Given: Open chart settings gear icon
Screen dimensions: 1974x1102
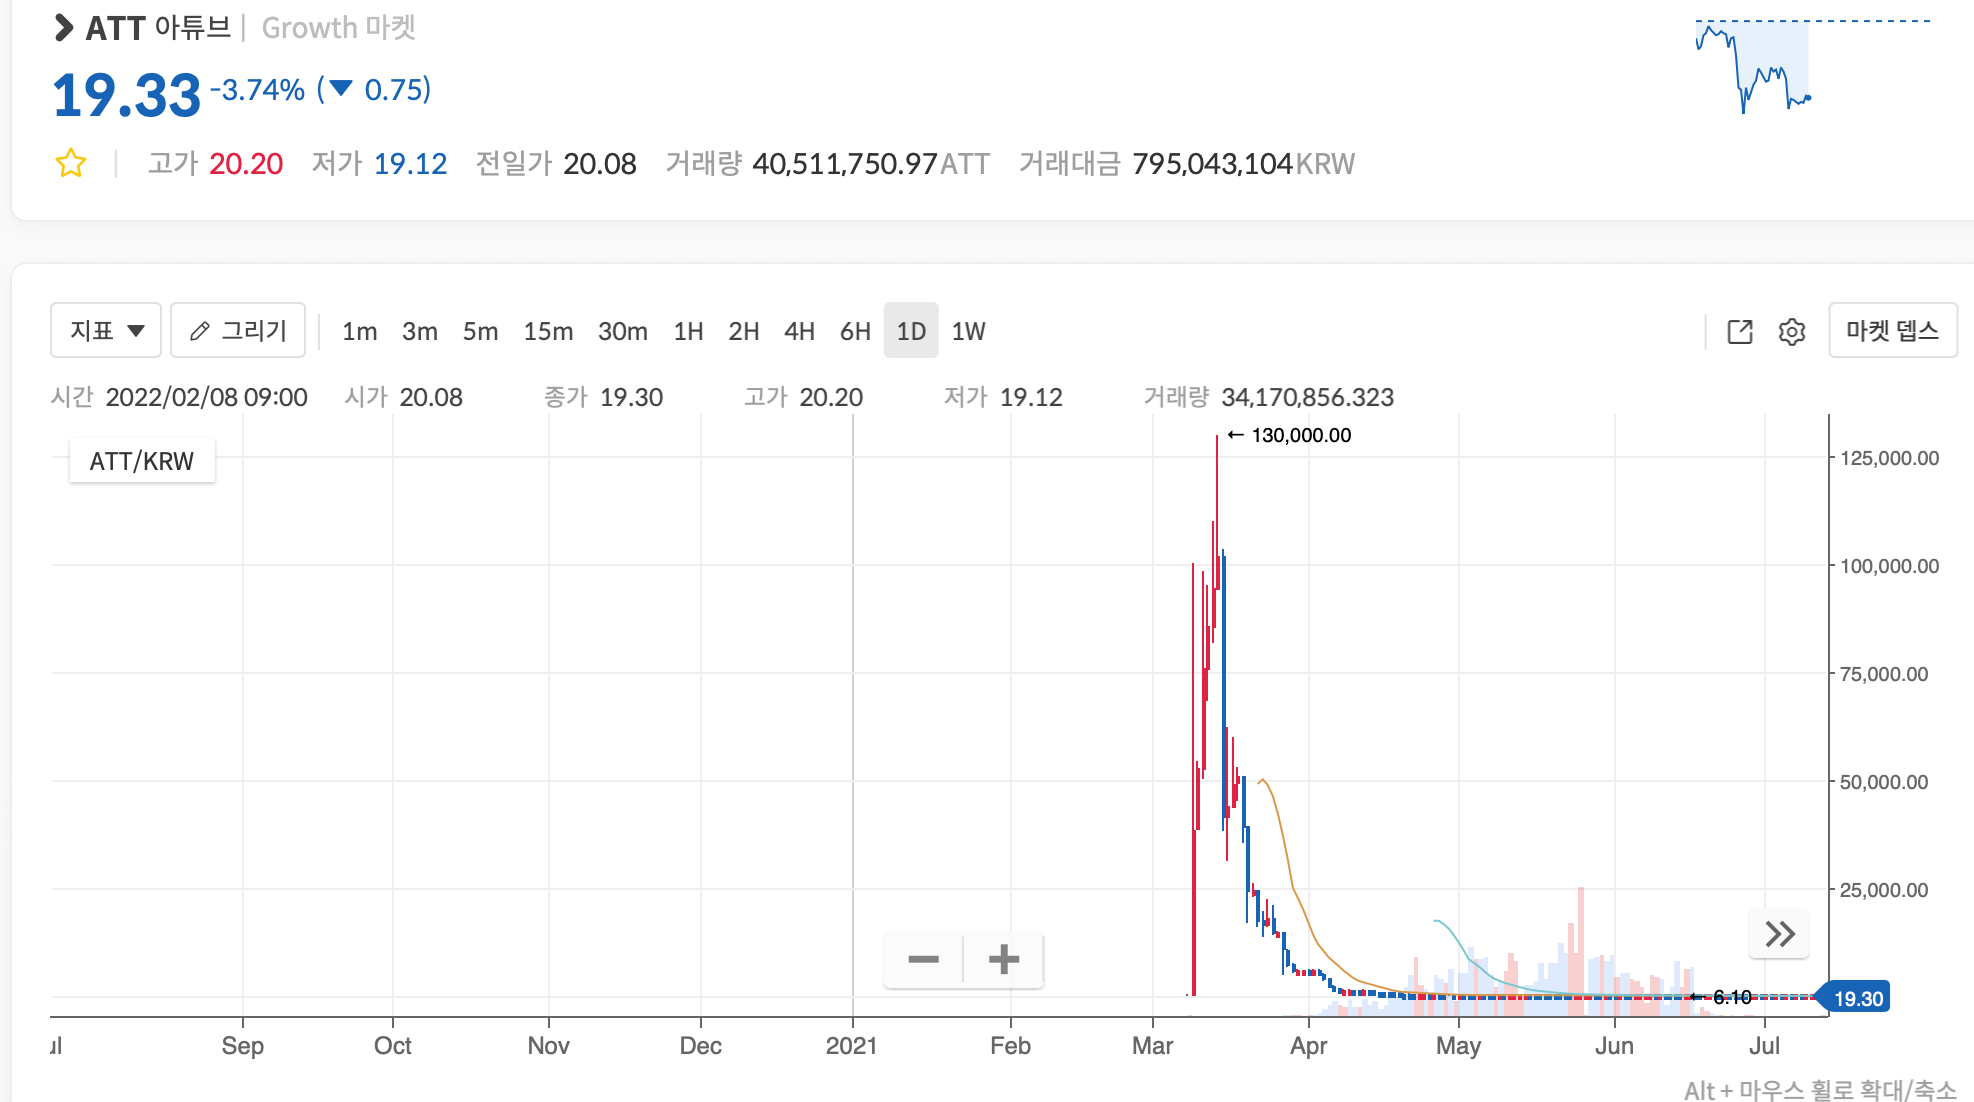Looking at the screenshot, I should (1792, 331).
